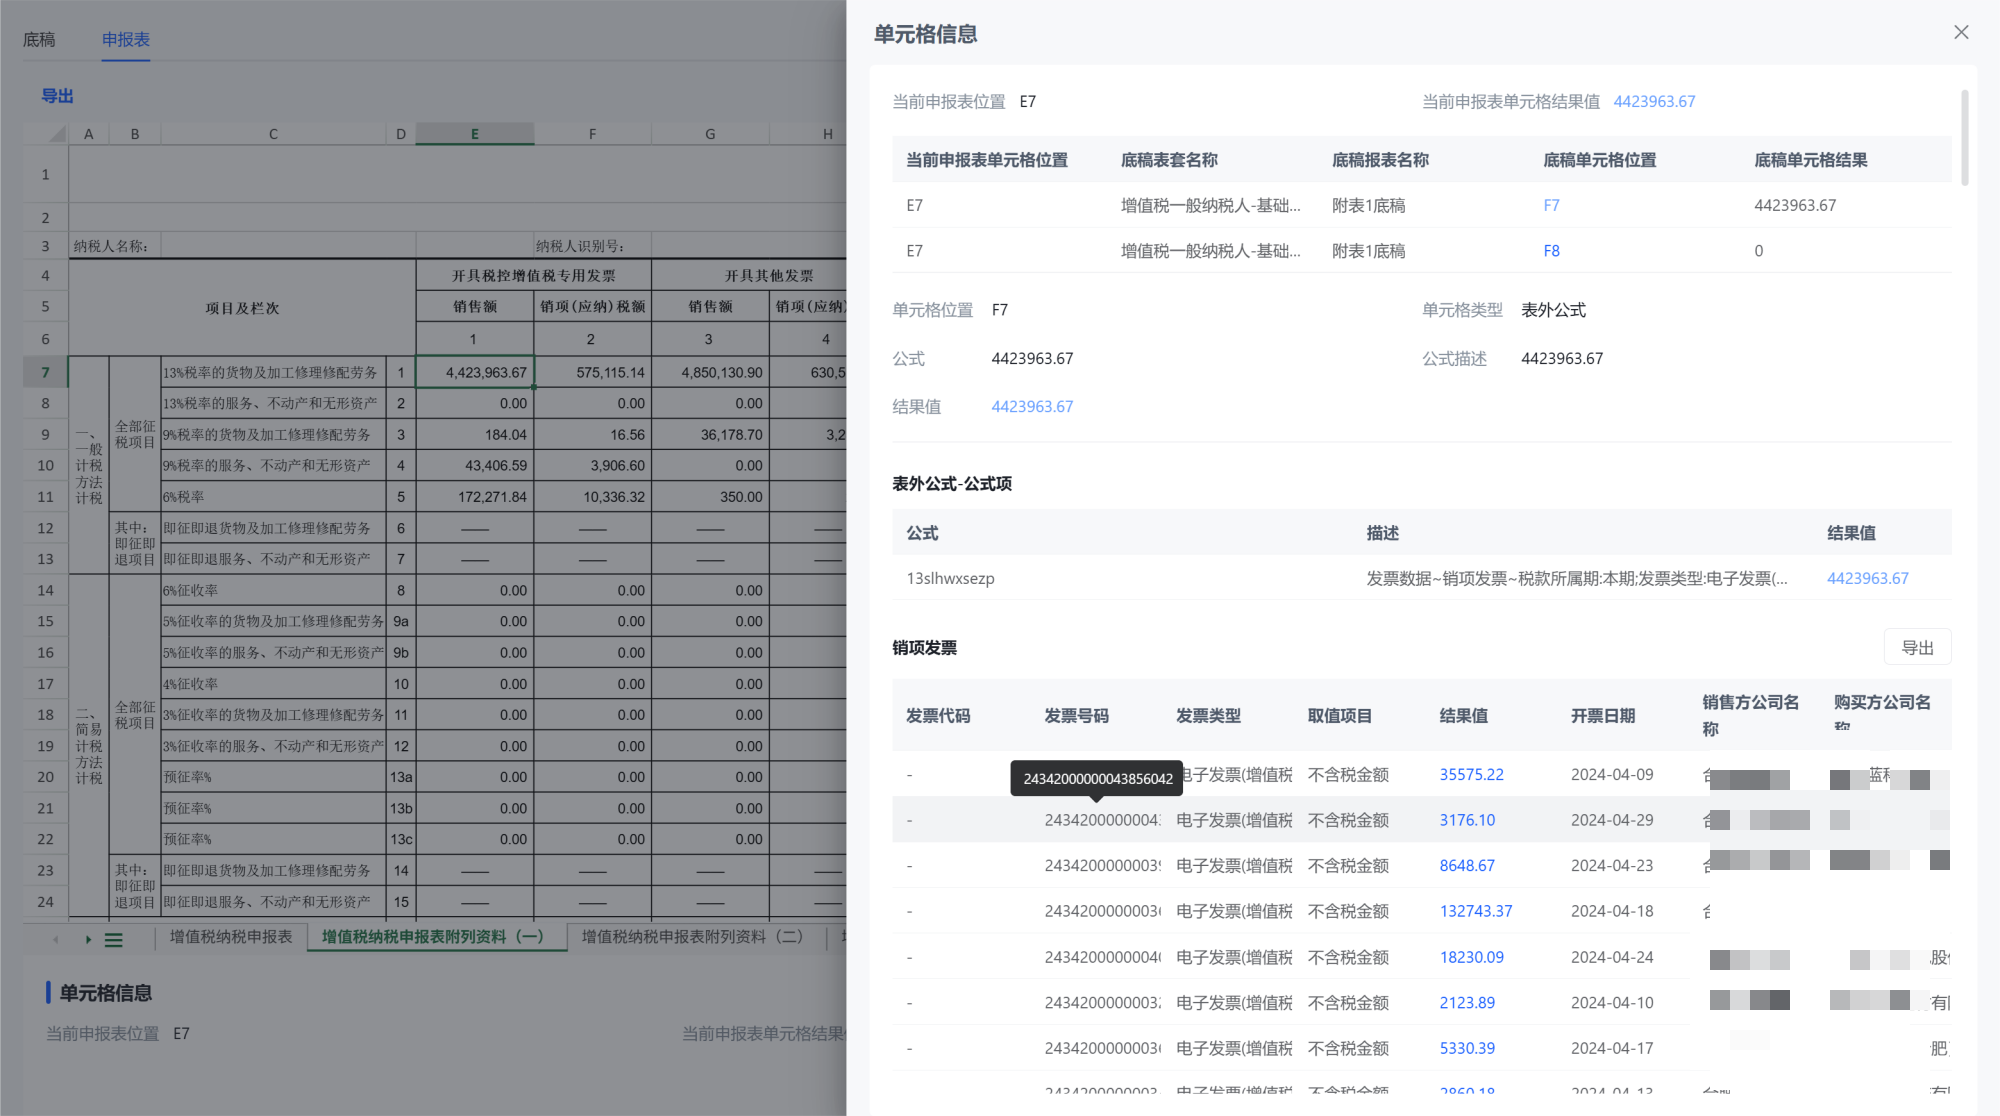Screen dimensions: 2000x1116
Task: Select column F header in spreadsheet
Action: [592, 134]
